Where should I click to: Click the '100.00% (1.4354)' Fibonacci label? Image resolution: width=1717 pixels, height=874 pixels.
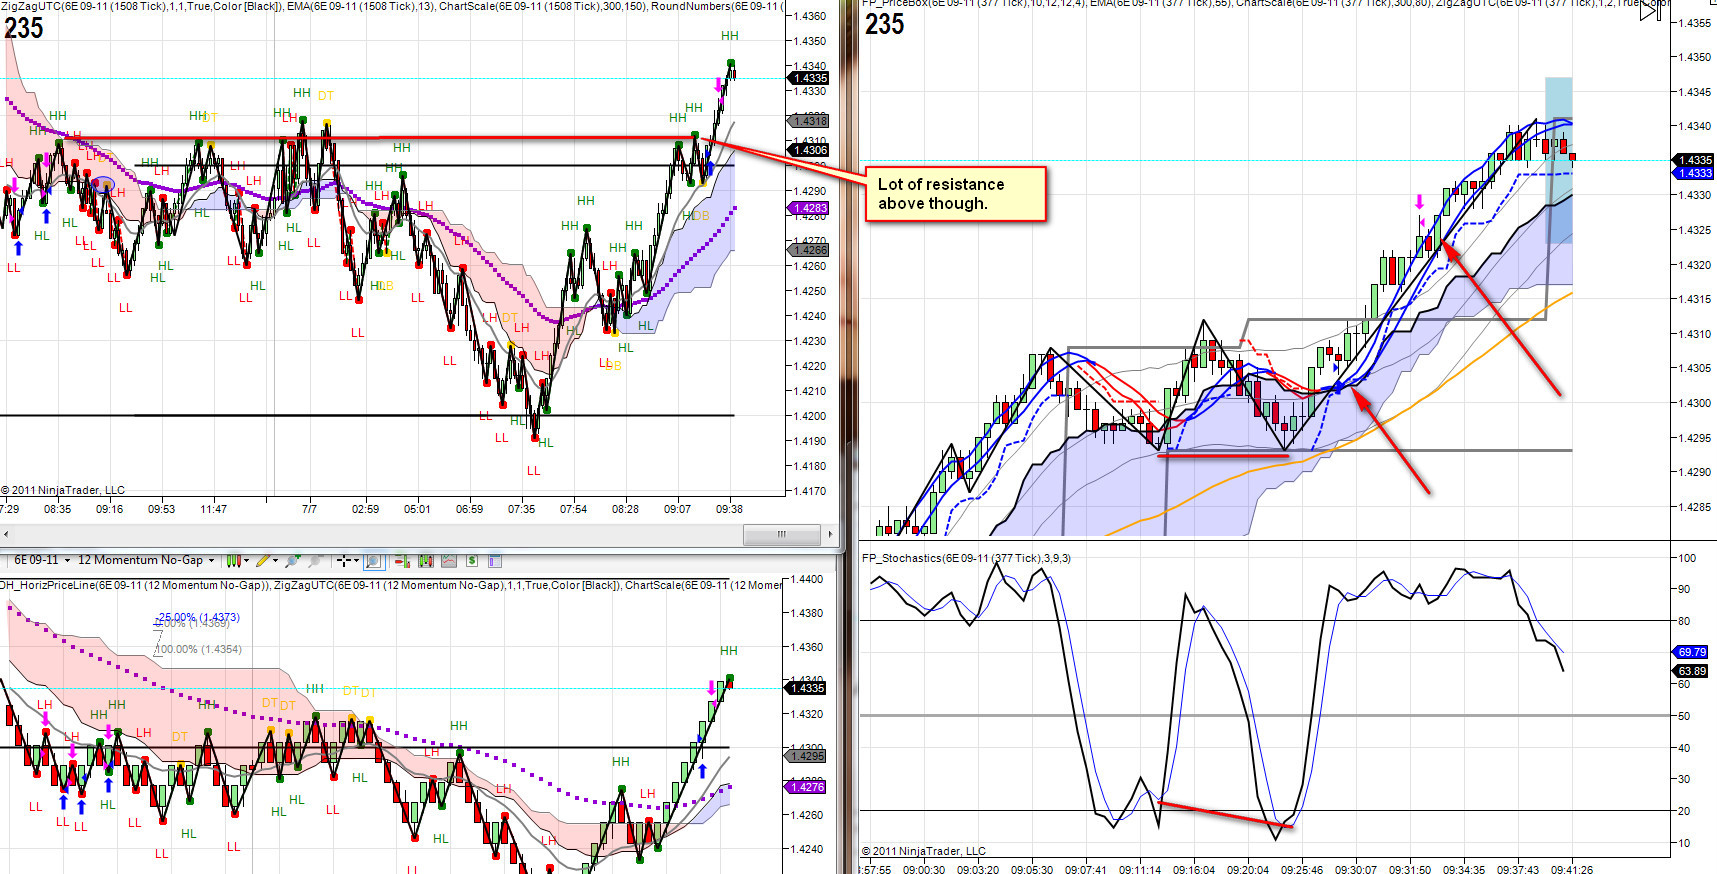point(197,649)
